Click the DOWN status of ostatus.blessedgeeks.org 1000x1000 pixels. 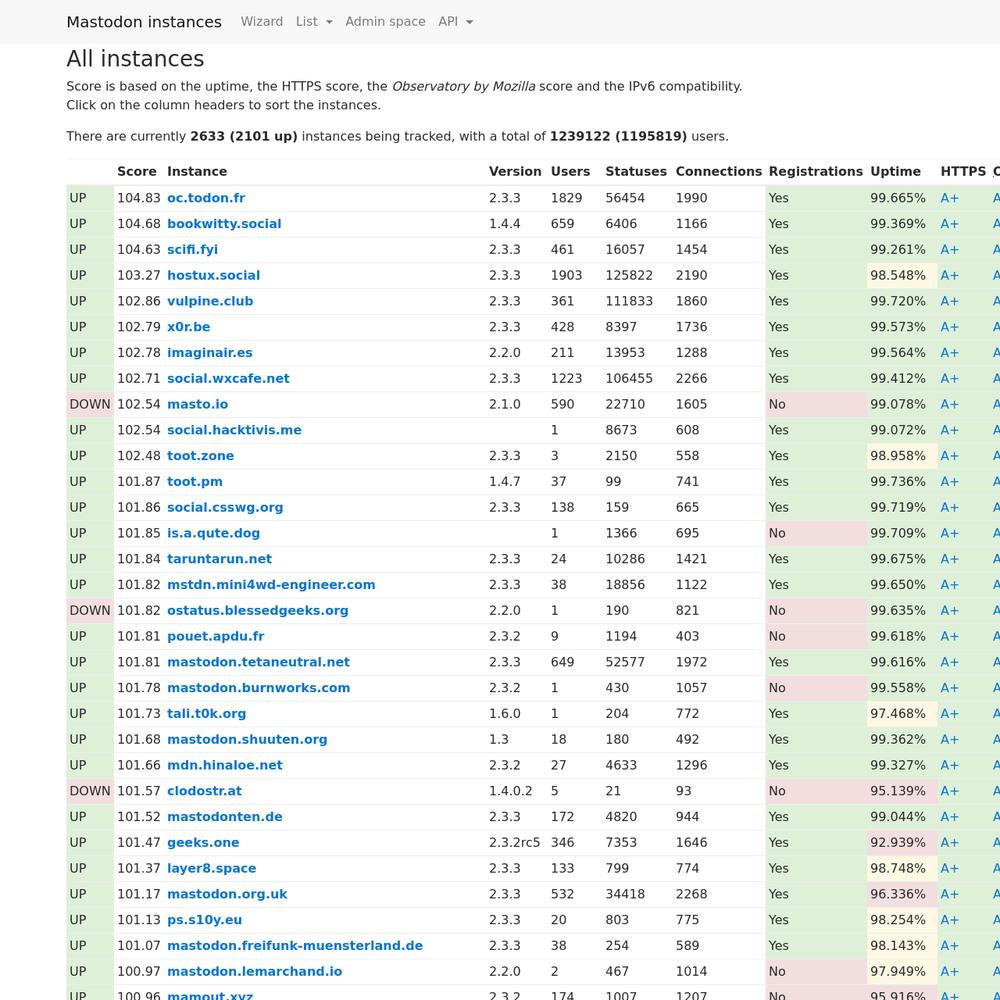(x=90, y=610)
